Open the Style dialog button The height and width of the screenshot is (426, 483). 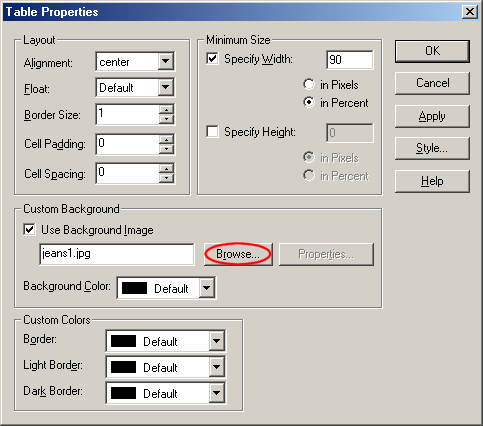click(432, 148)
